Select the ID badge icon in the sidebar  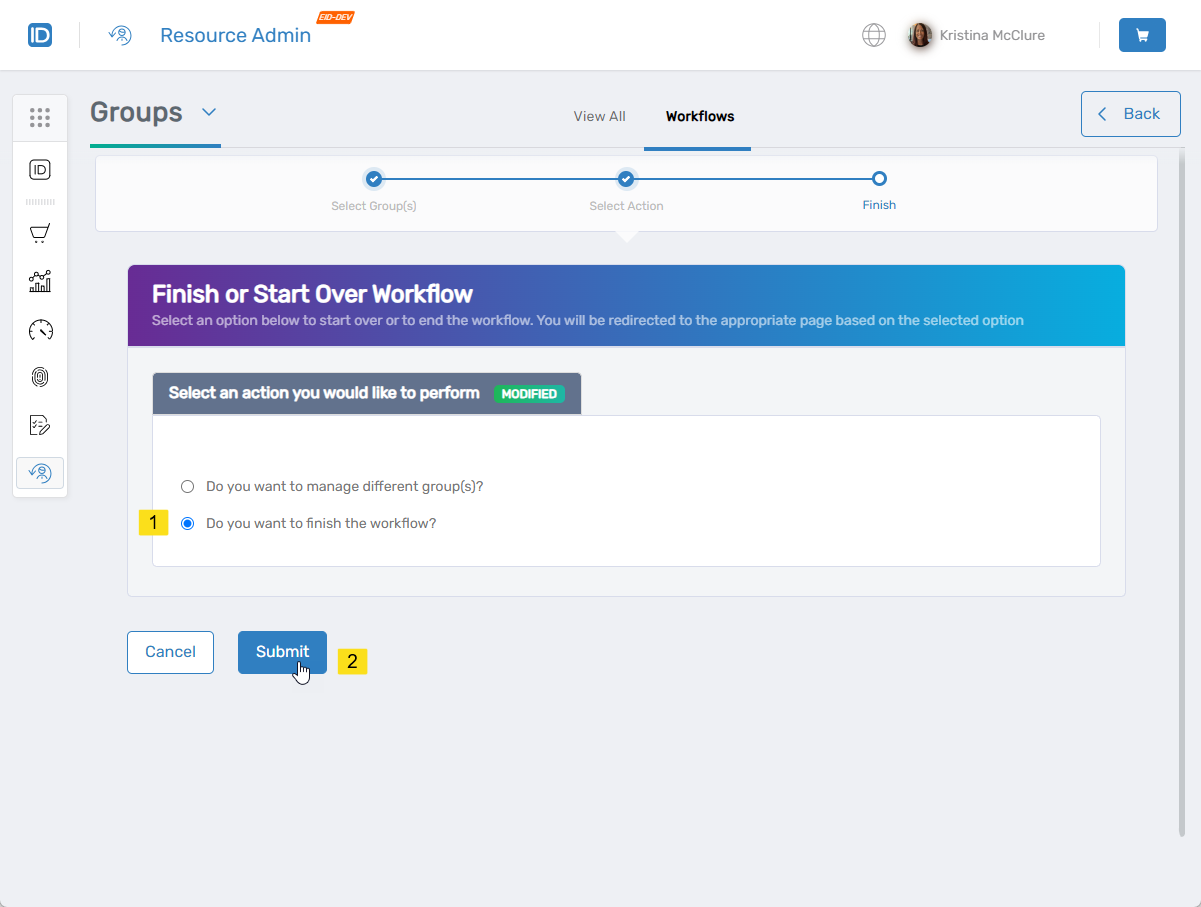tap(40, 169)
